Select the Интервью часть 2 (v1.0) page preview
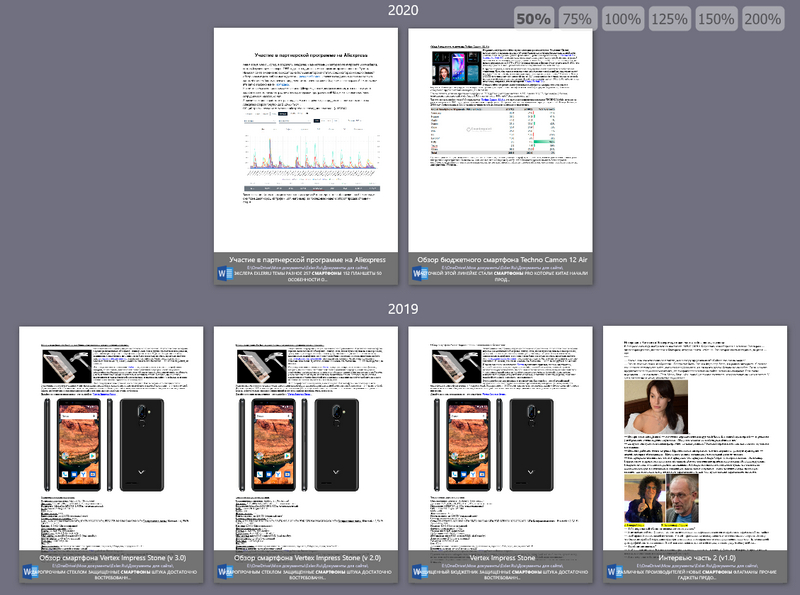The width and height of the screenshot is (800, 595). (x=695, y=438)
